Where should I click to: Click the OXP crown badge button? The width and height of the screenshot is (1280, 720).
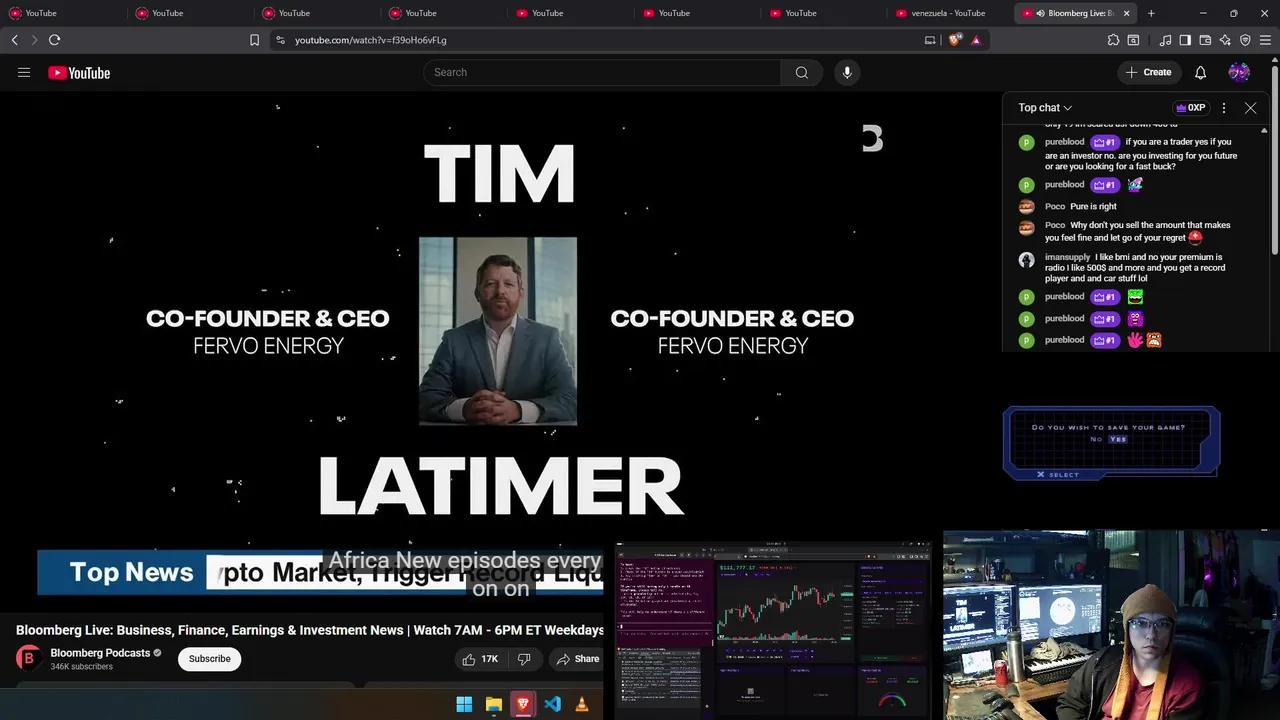(1191, 108)
